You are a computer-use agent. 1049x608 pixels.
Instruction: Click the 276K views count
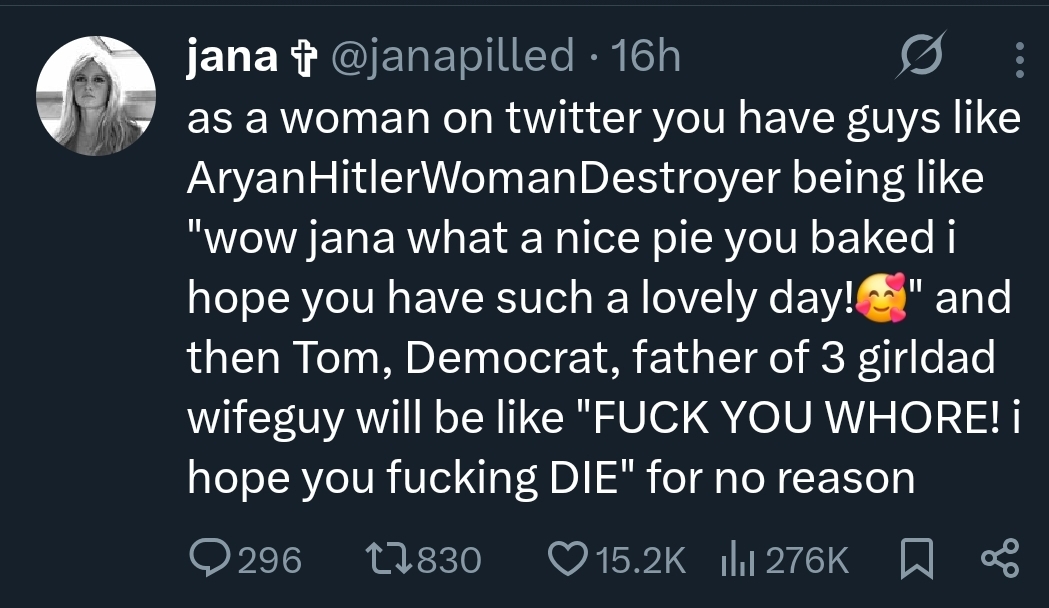pos(806,560)
